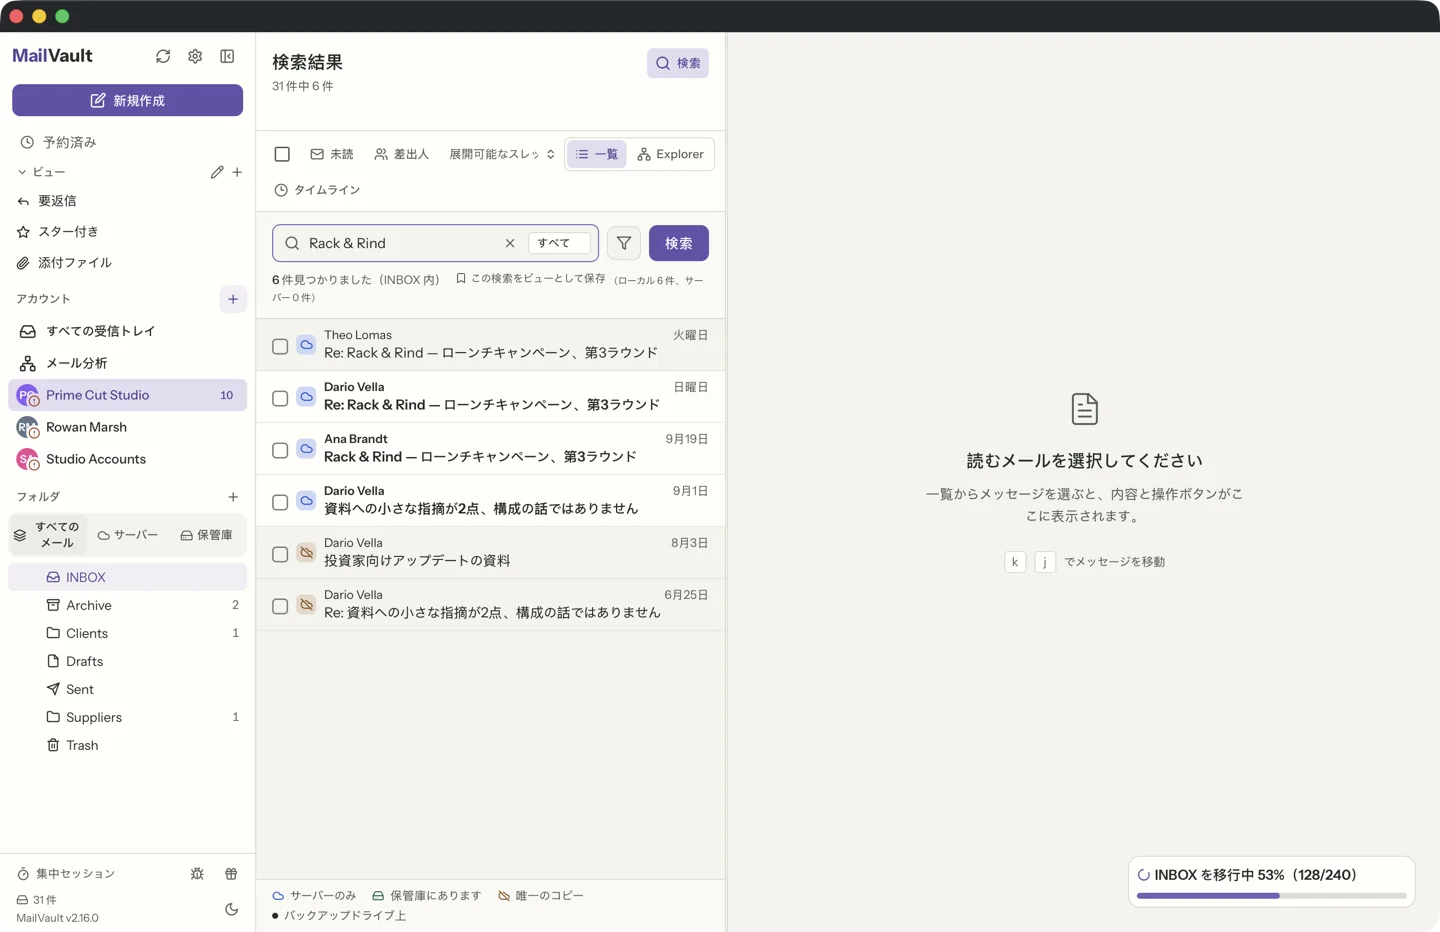Toggle the select-all checkbox in the toolbar
1440x932 pixels.
(282, 154)
